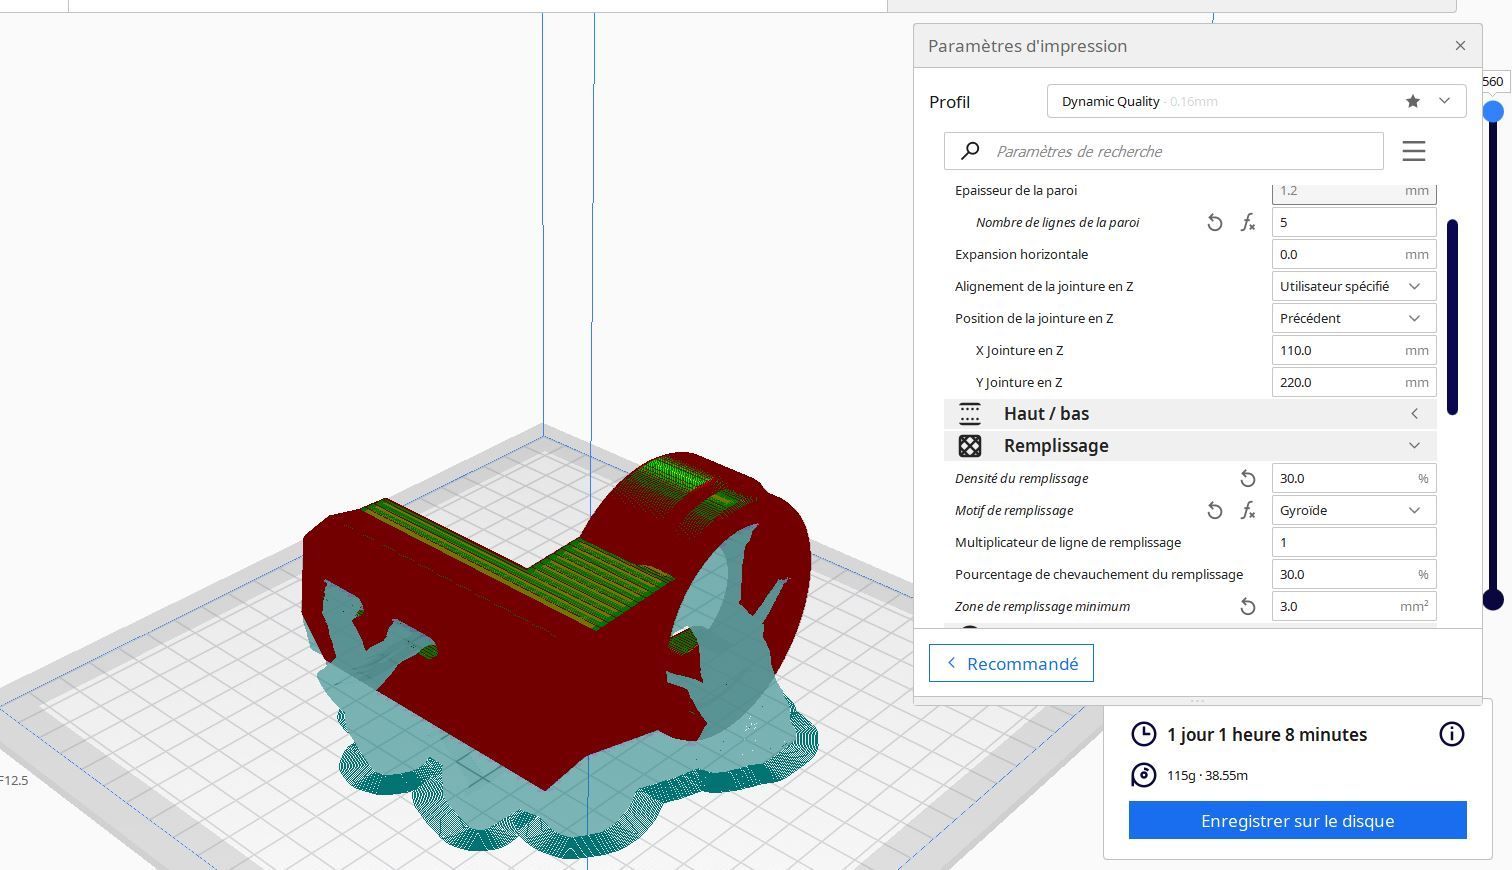The width and height of the screenshot is (1512, 870).
Task: Open the settings visibility hamburger menu
Action: point(1413,151)
